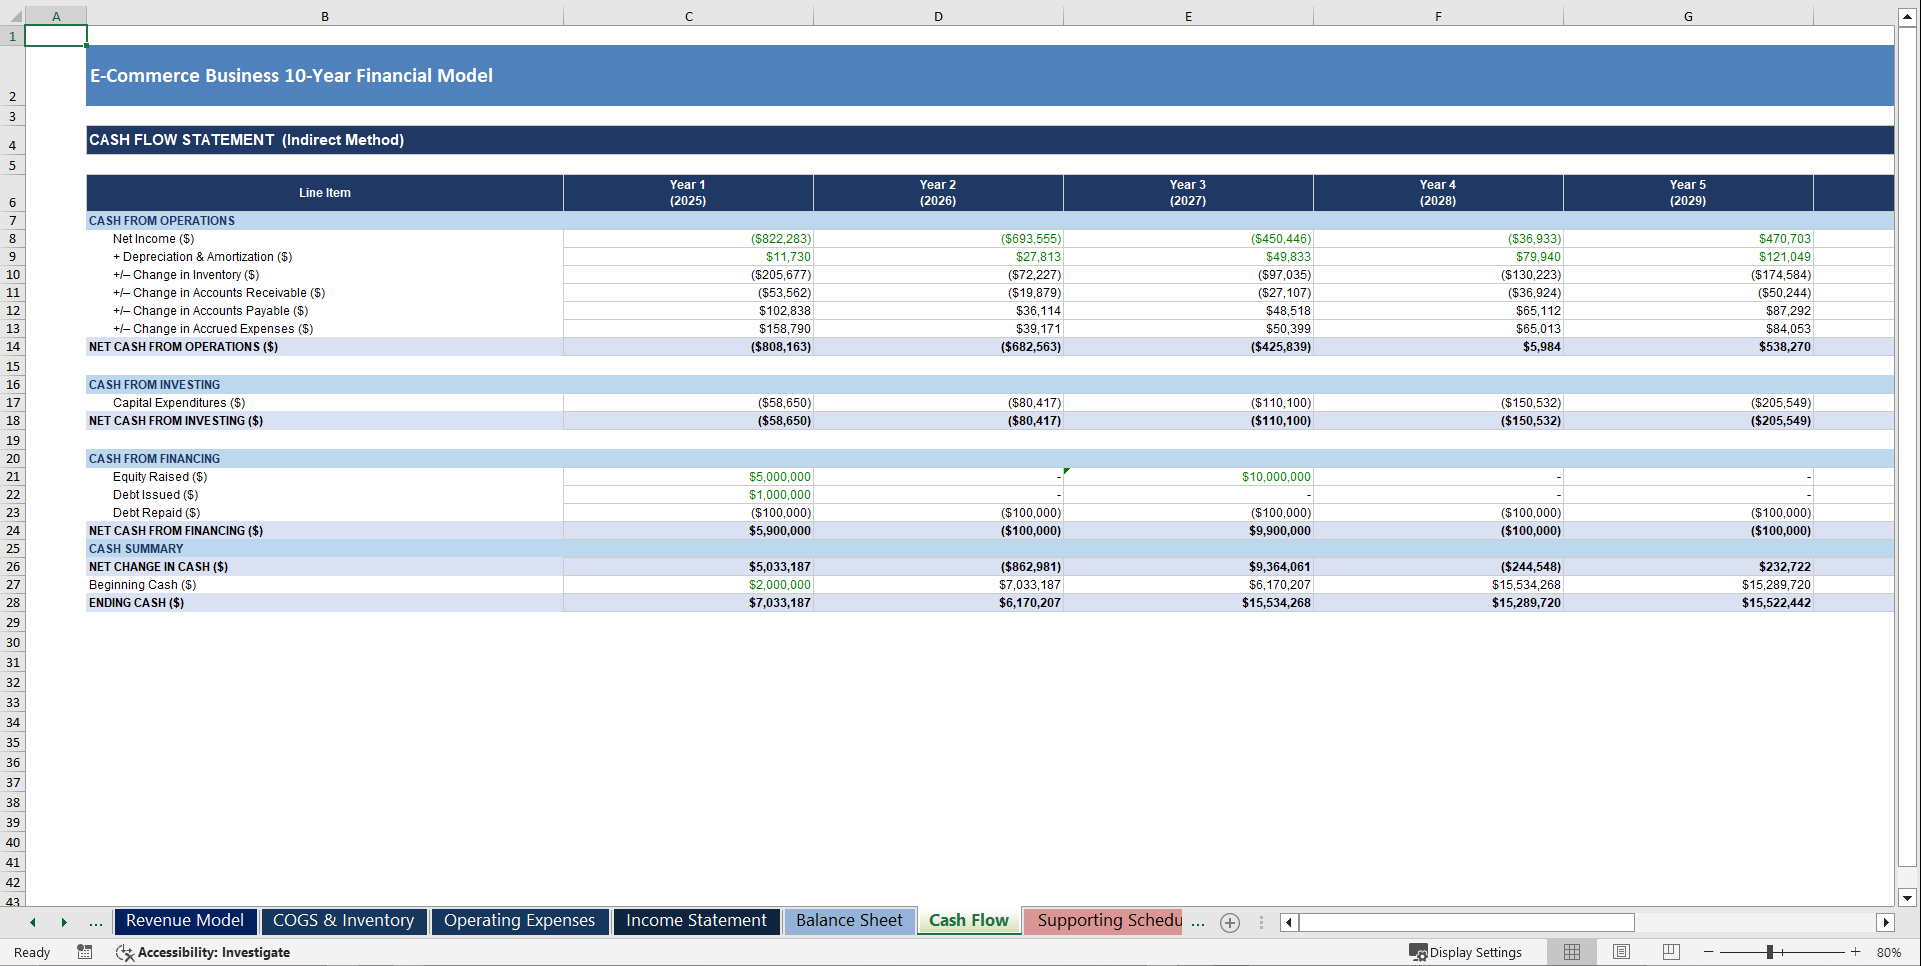
Task: Open more sheets with ellipsis after Supporting Schedules
Action: point(1198,922)
